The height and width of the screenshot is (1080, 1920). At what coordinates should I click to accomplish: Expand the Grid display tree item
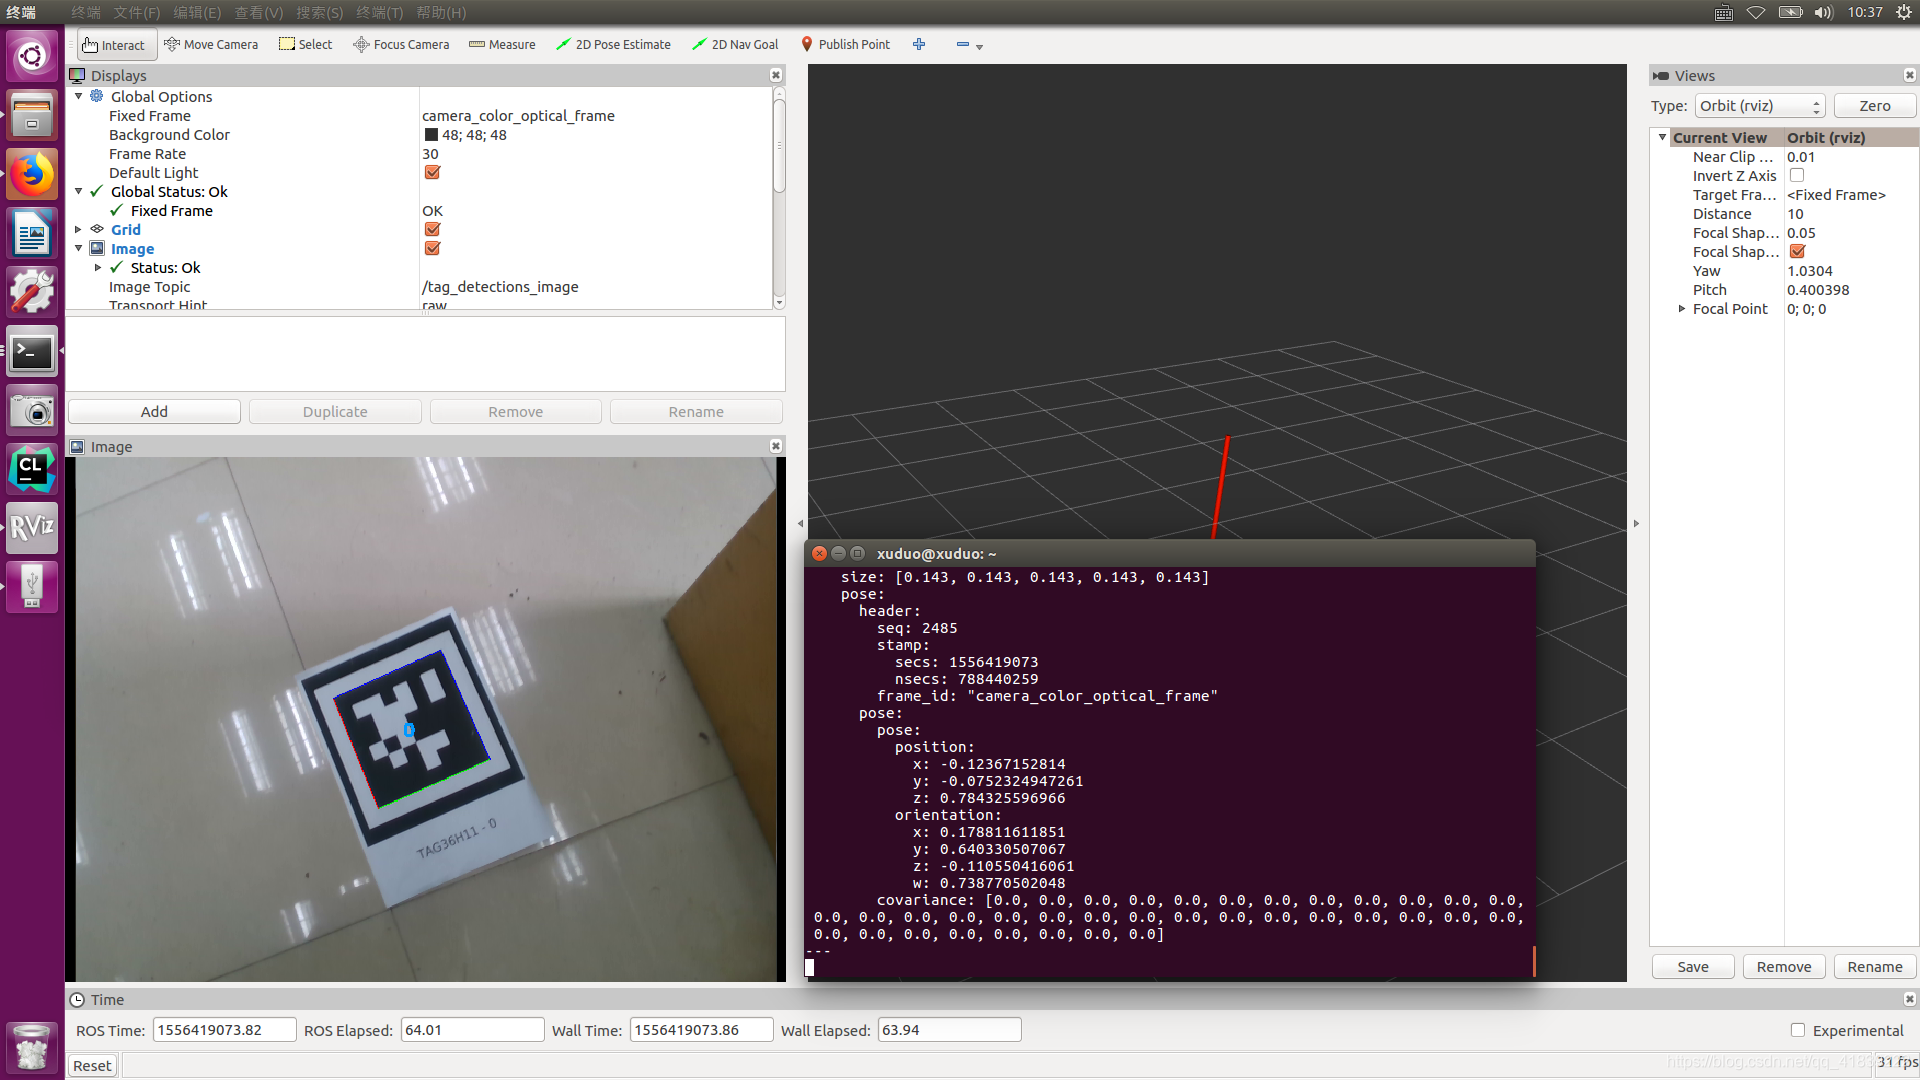tap(78, 229)
